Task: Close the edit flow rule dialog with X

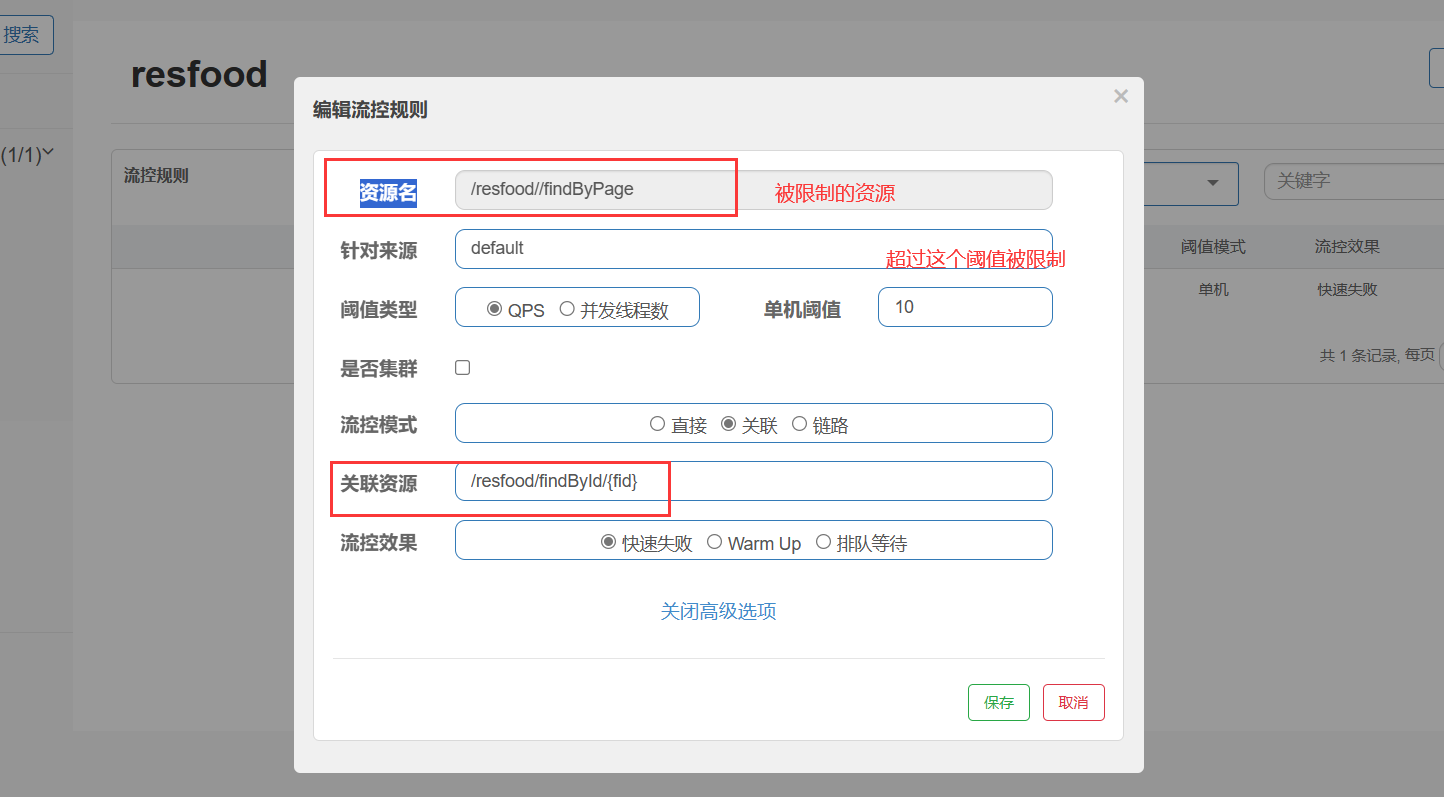Action: tap(1121, 96)
